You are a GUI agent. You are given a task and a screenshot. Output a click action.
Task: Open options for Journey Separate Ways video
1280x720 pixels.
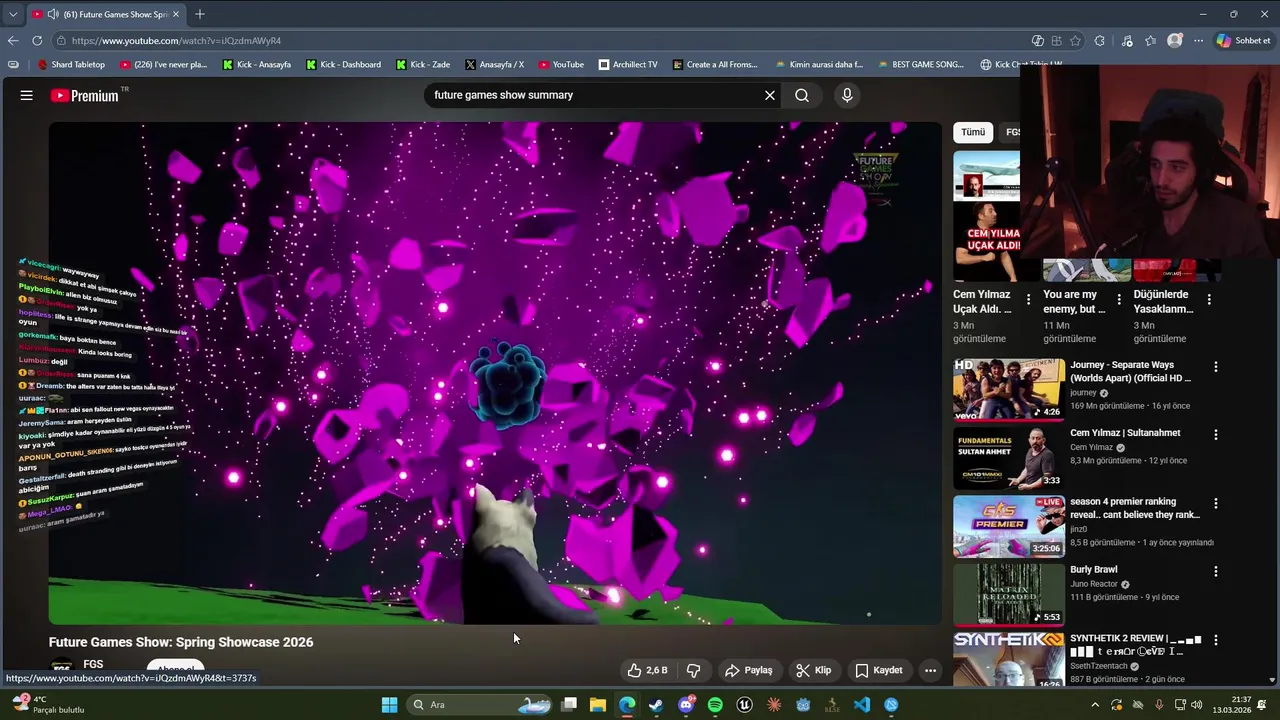coord(1216,367)
